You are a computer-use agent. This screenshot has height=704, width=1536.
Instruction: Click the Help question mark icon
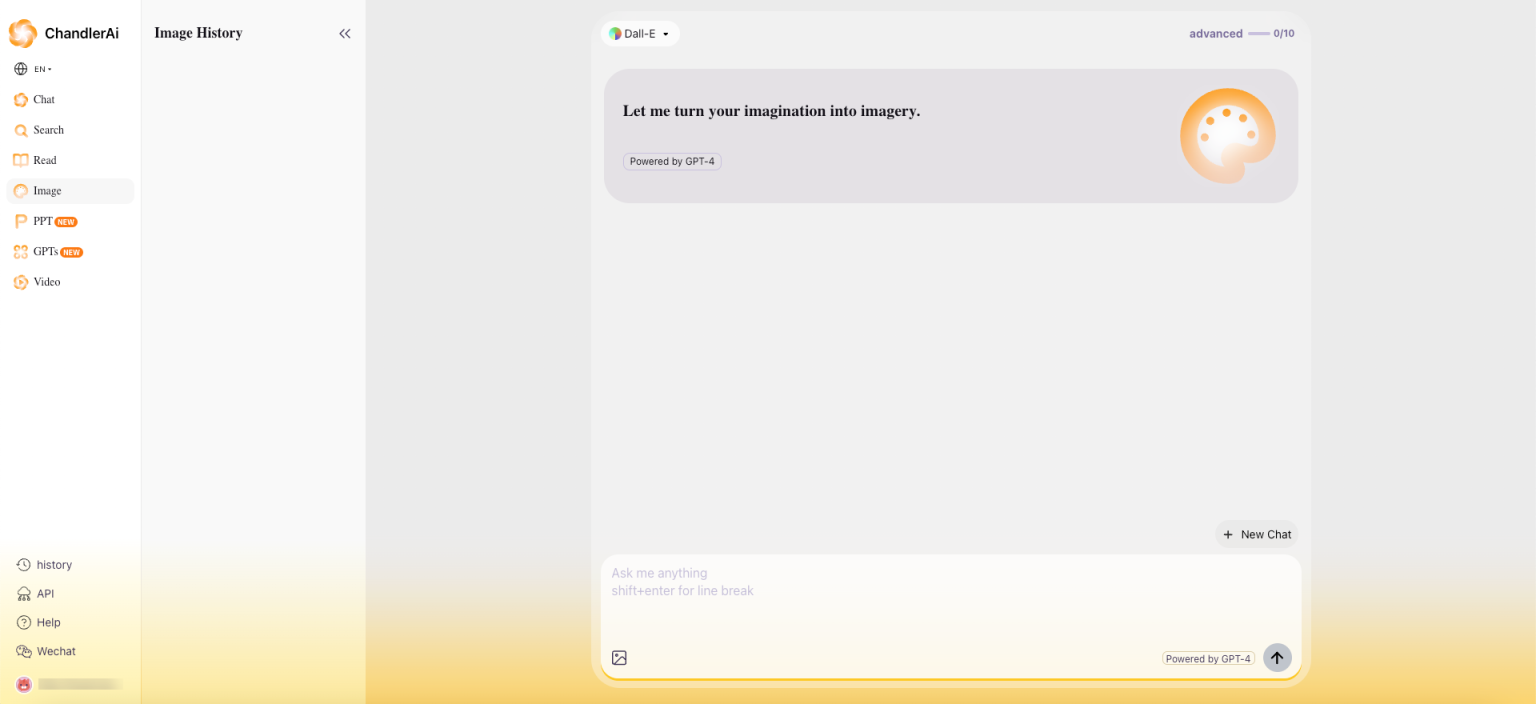(24, 622)
